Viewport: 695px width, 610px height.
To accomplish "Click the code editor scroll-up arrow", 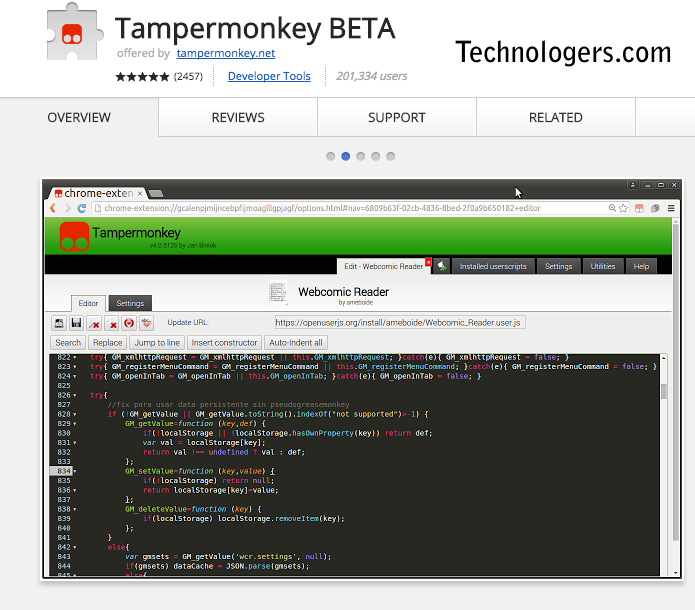I will coord(664,358).
